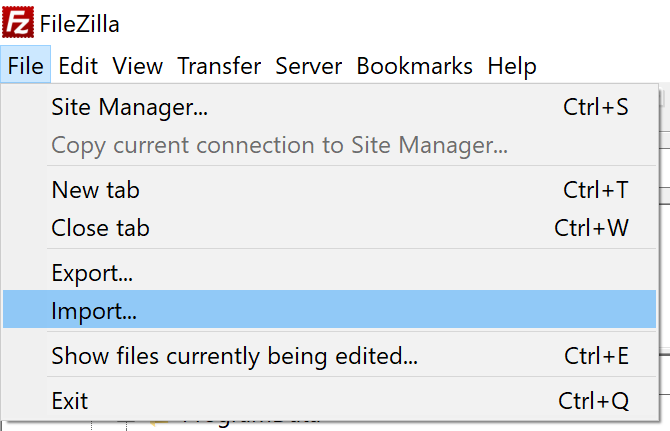Screen dimensions: 670x431
Task: Click the folder icon peeking below the menu
Action: point(159,423)
